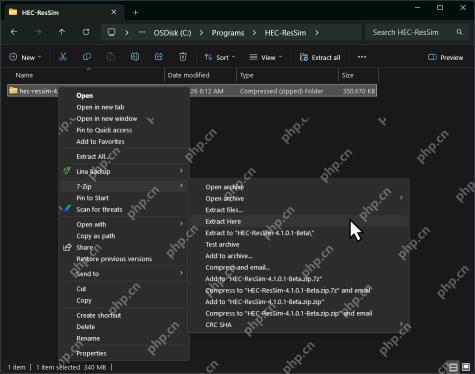Viewport: 475px width, 374px height.
Task: Choose Rename in the context menu
Action: [88, 338]
